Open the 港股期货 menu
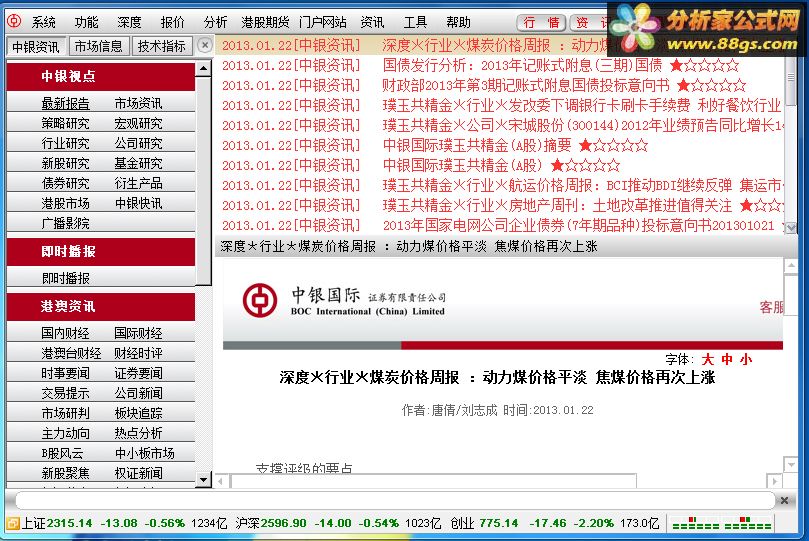The image size is (809, 541). point(265,22)
